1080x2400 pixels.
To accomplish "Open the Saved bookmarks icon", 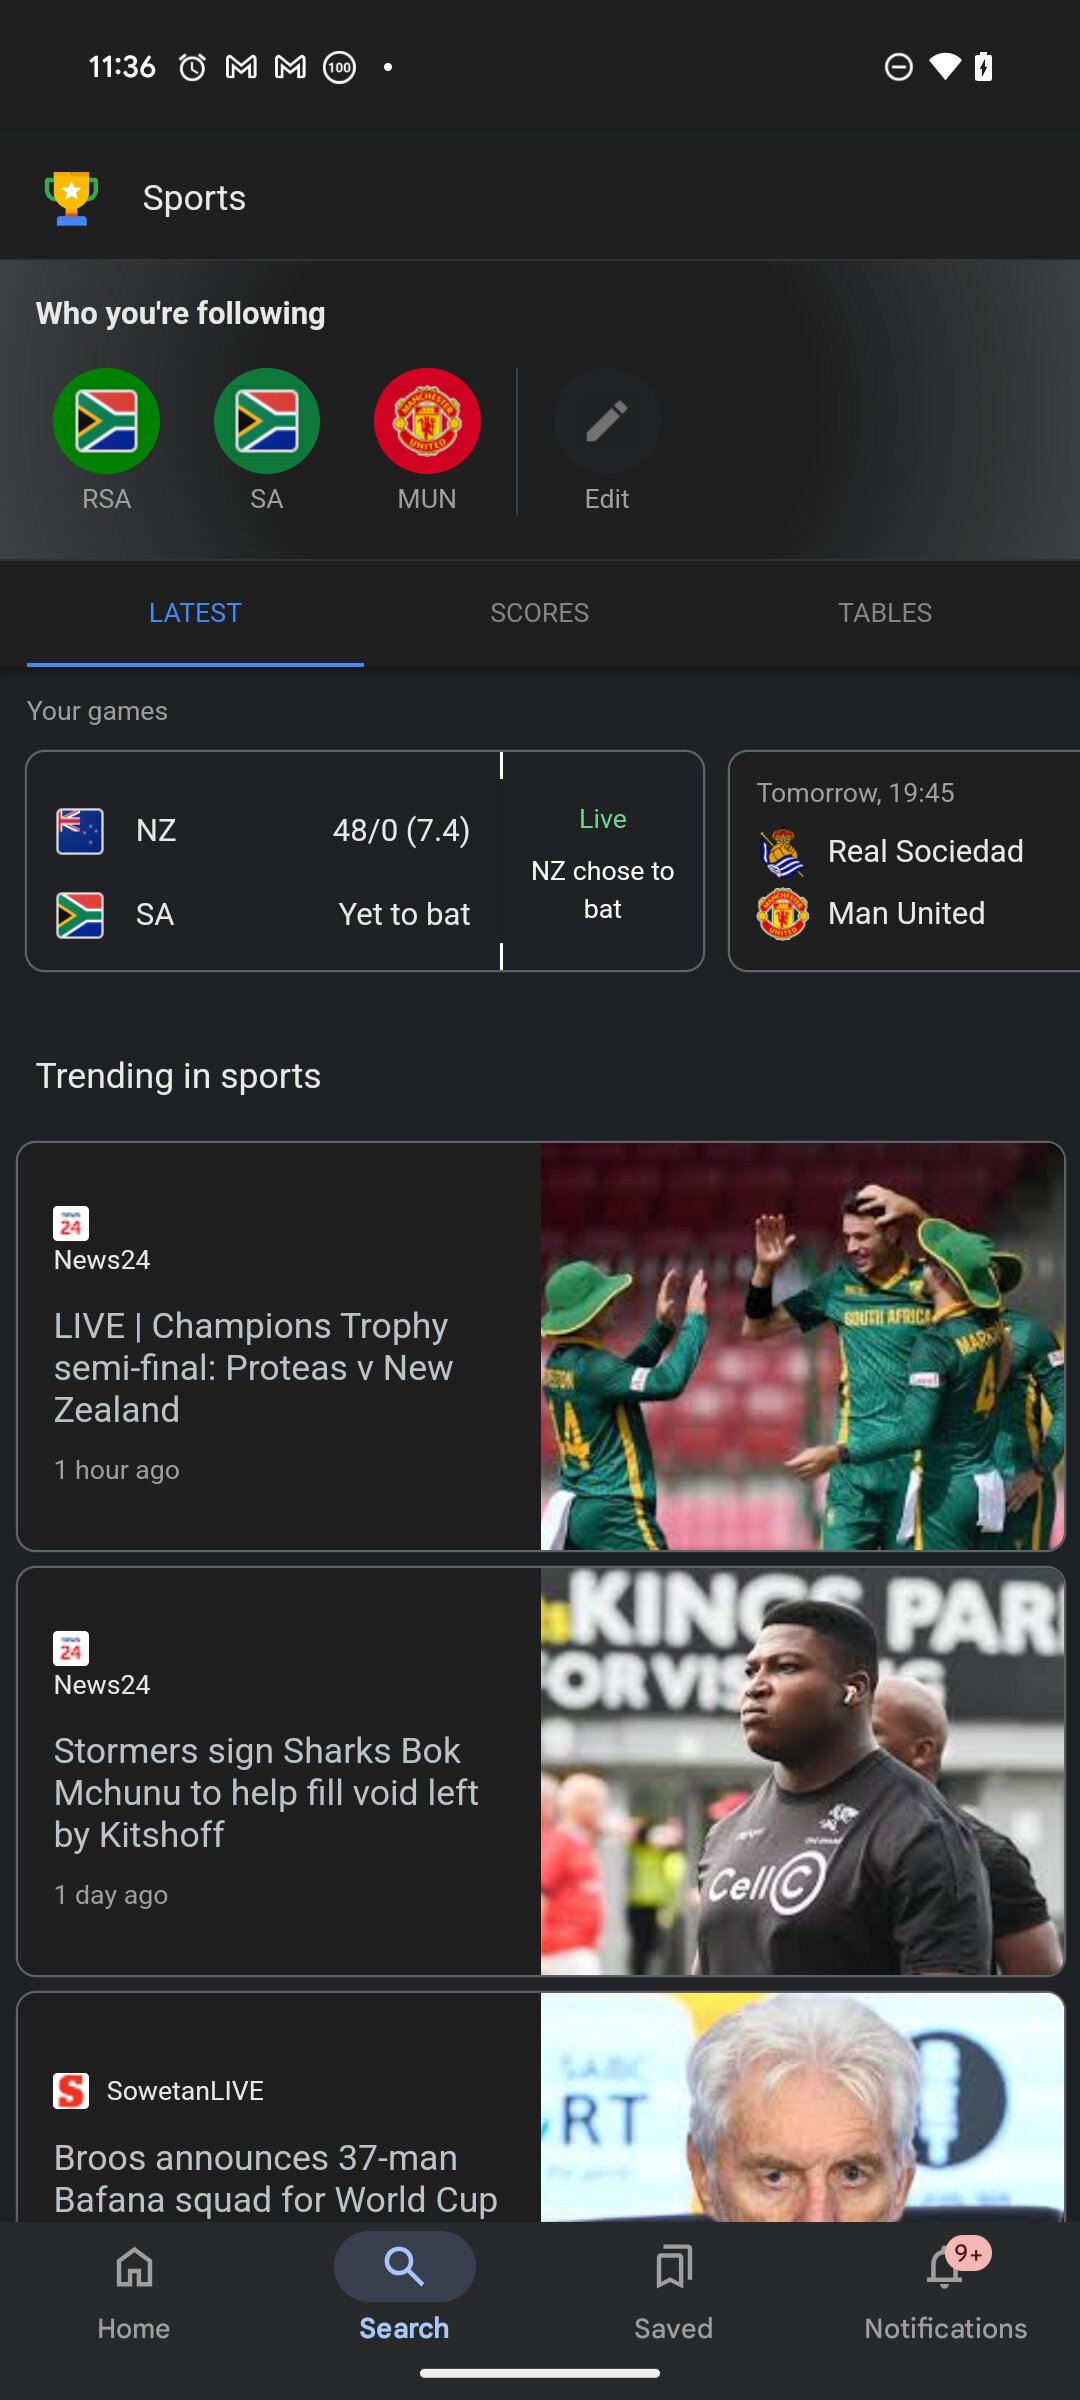I will [x=673, y=2268].
